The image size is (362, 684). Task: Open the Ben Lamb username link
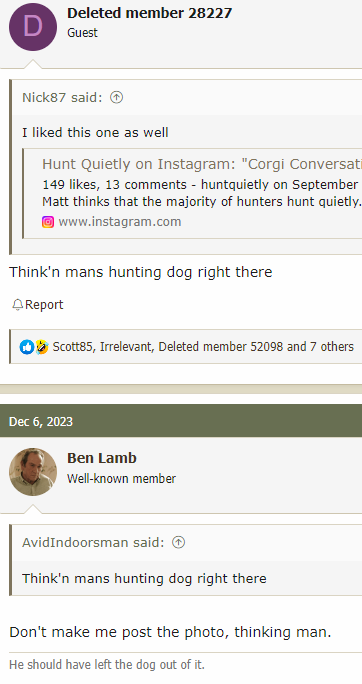[102, 458]
